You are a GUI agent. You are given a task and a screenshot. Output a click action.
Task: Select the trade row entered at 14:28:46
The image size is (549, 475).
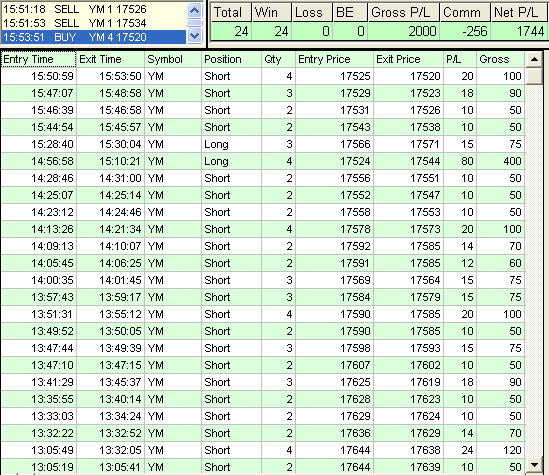(x=263, y=178)
